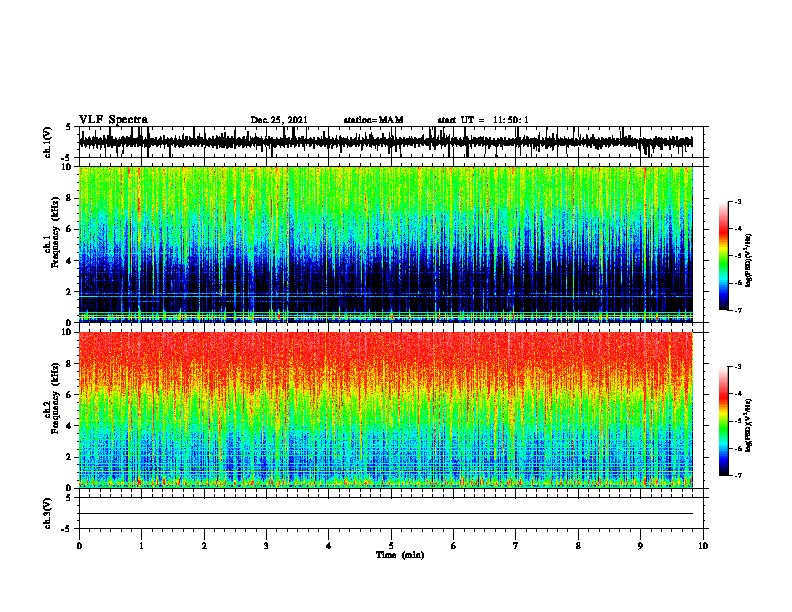Click the ch.1 log(PSD) colorbar label
The width and height of the screenshot is (792, 612).
click(748, 261)
